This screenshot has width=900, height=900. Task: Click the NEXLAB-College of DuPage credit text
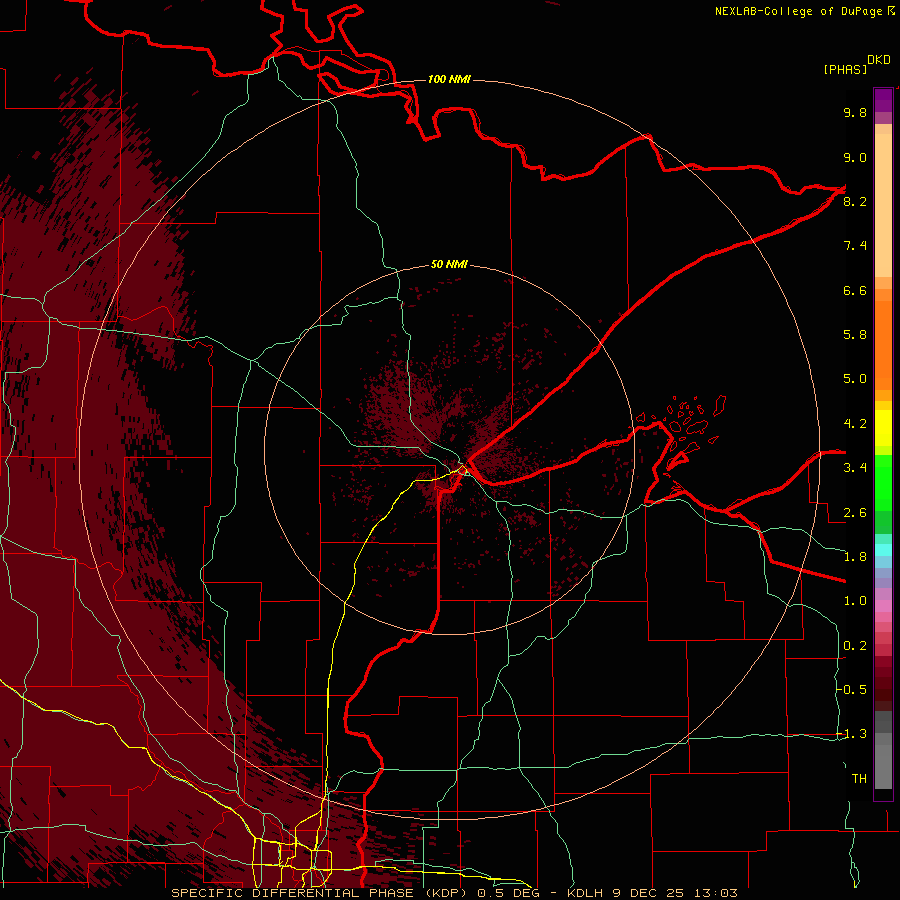(798, 11)
